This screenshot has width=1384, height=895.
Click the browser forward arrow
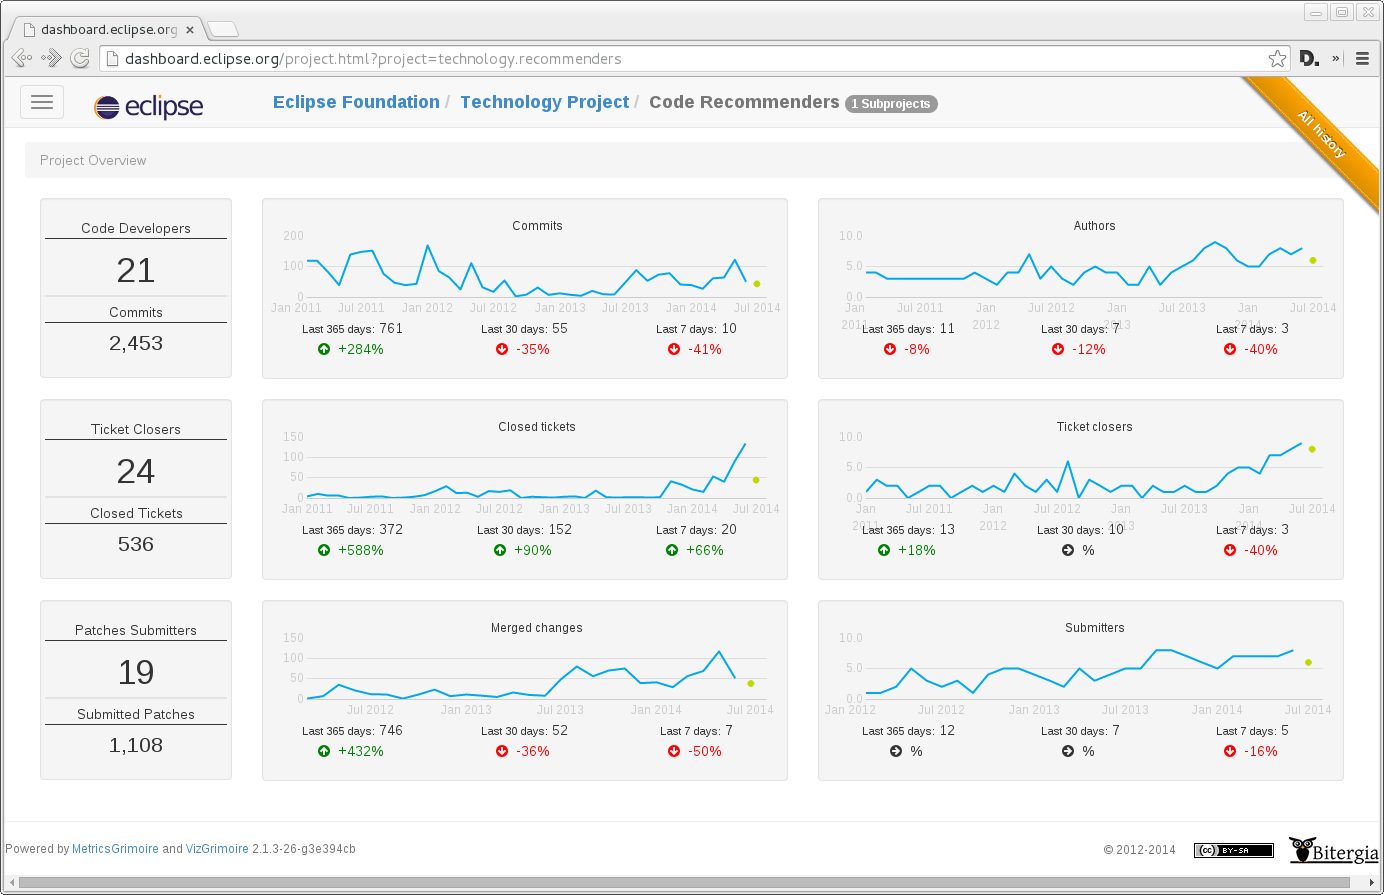[x=51, y=59]
